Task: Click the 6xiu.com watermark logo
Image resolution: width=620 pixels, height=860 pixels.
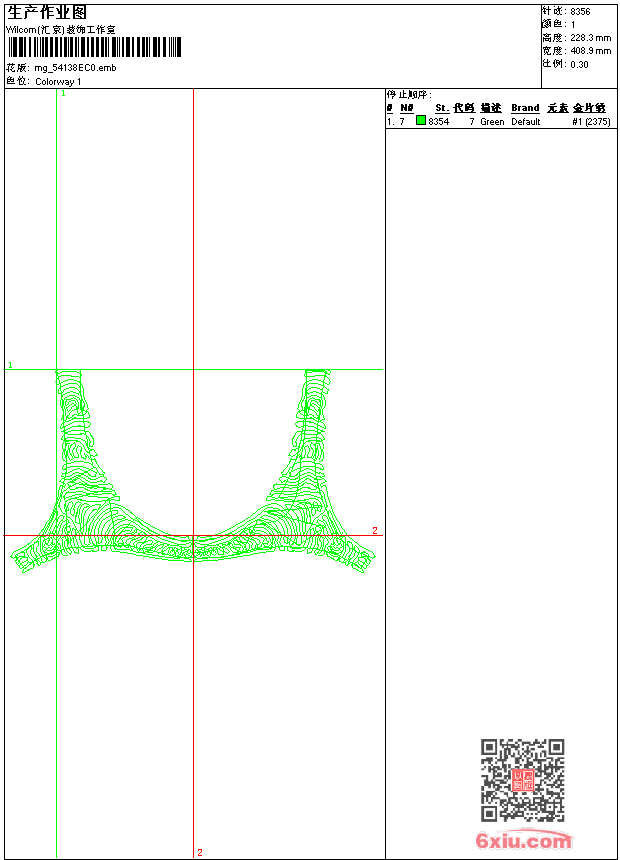Action: click(x=524, y=841)
